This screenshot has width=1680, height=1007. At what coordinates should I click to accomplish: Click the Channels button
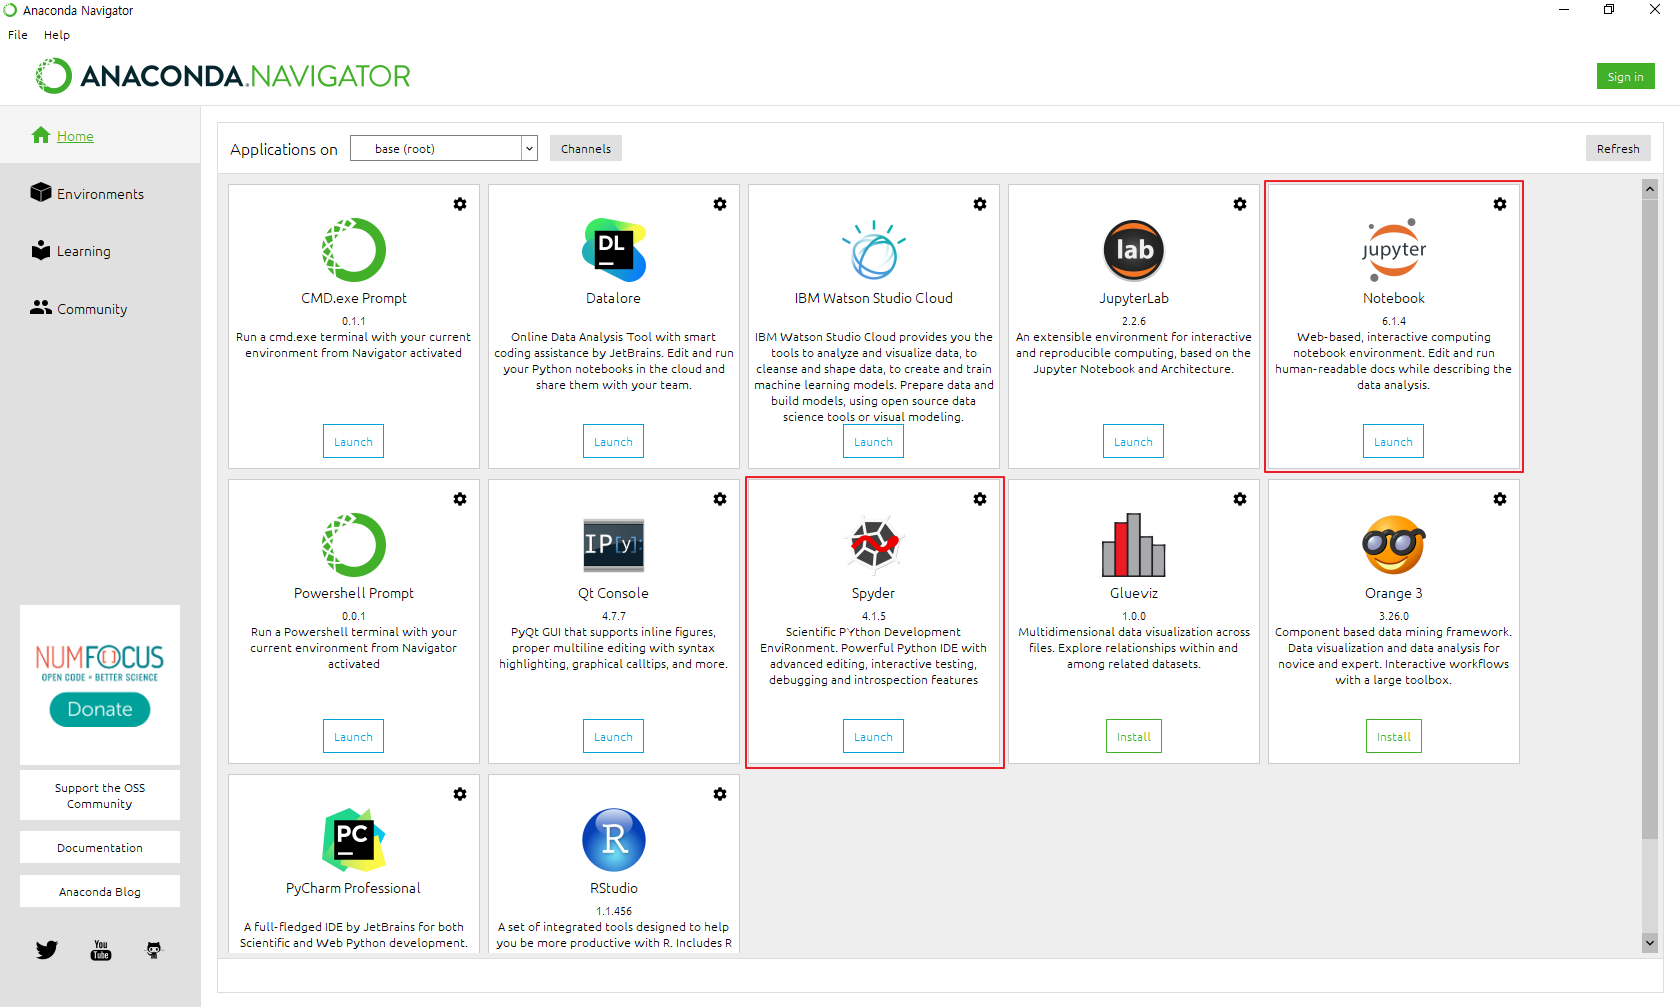coord(586,148)
